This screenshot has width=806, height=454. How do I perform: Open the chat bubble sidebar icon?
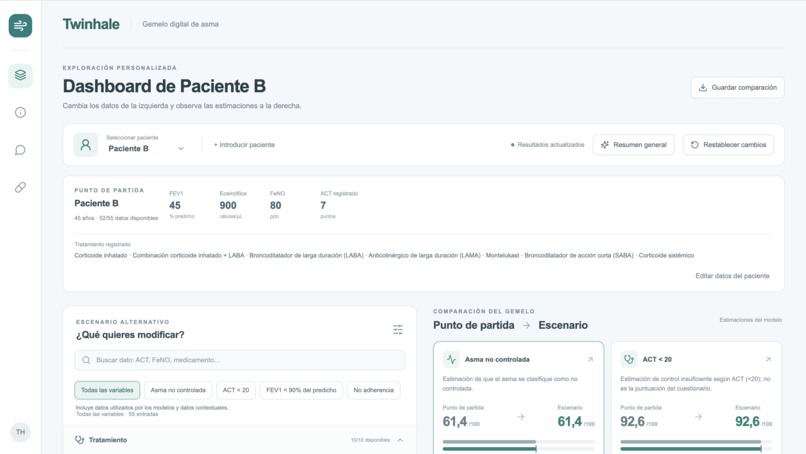coord(21,150)
